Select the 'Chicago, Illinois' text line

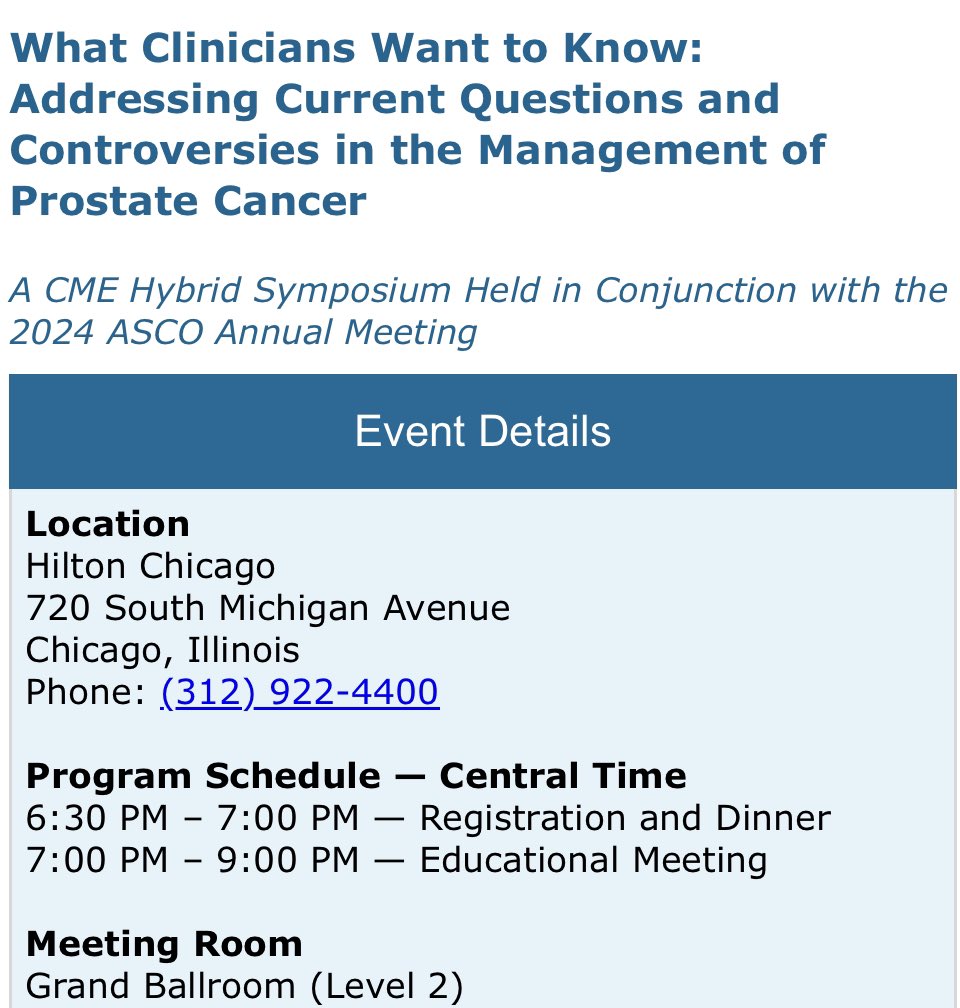click(x=163, y=651)
